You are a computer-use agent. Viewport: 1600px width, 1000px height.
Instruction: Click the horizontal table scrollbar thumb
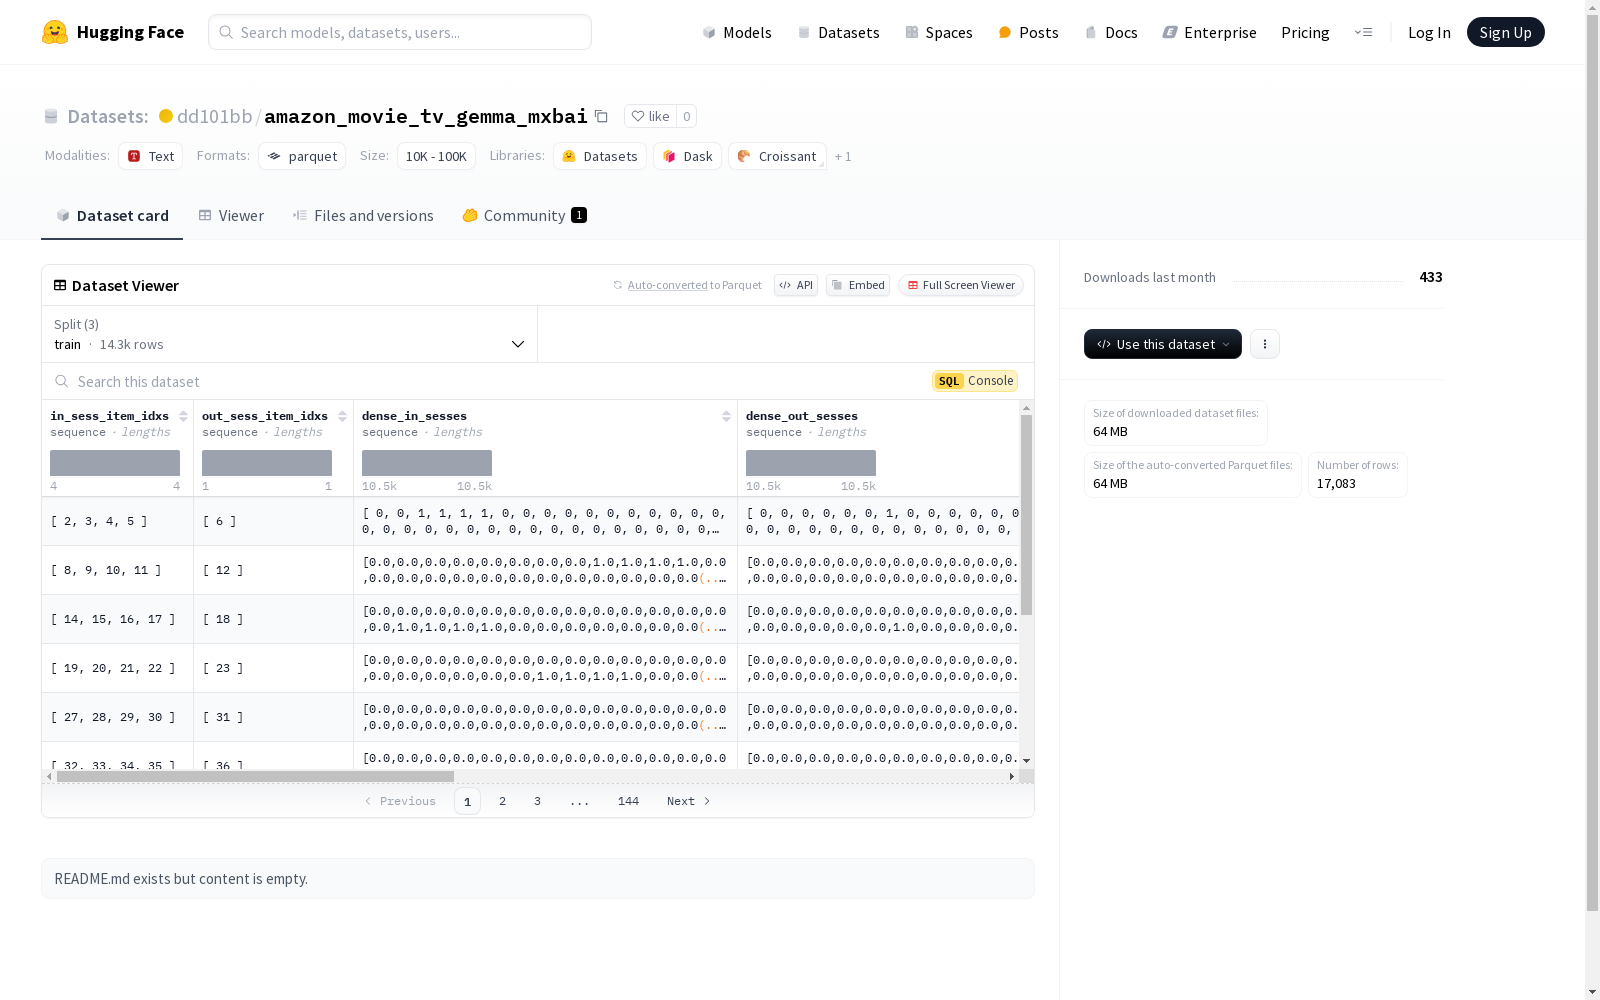click(x=255, y=776)
